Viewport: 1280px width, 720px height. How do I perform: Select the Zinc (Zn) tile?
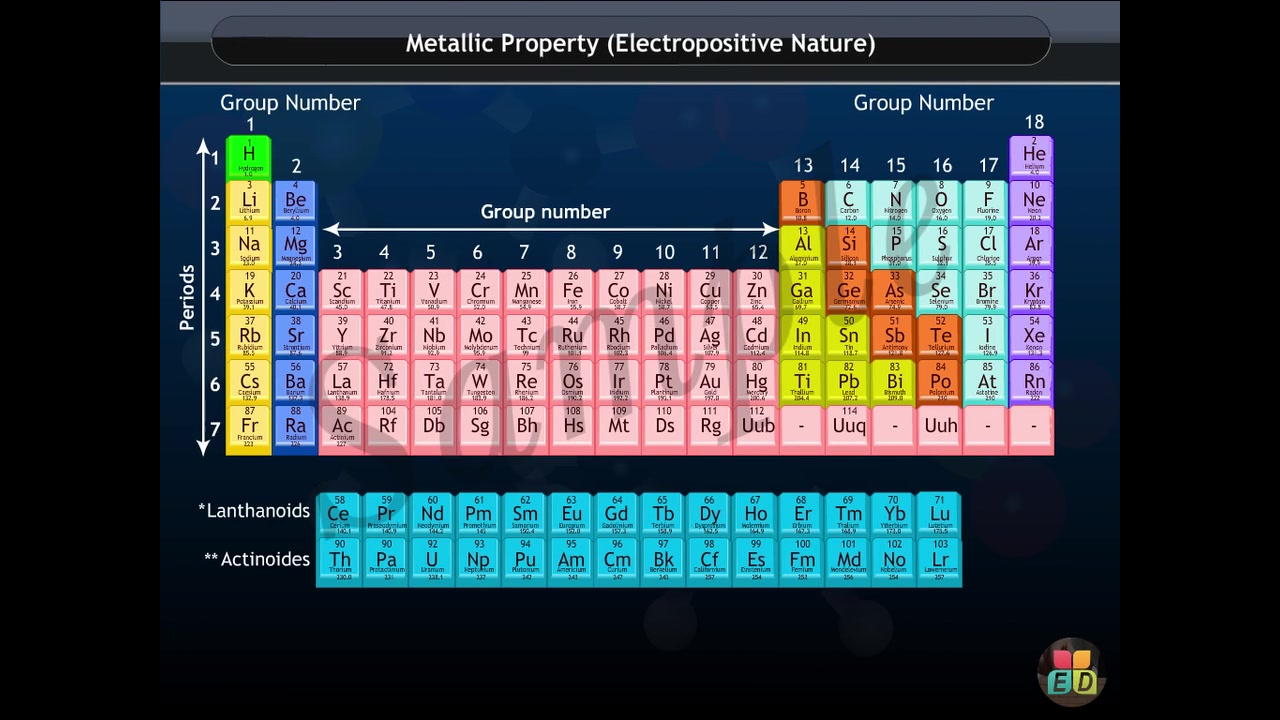tap(757, 292)
